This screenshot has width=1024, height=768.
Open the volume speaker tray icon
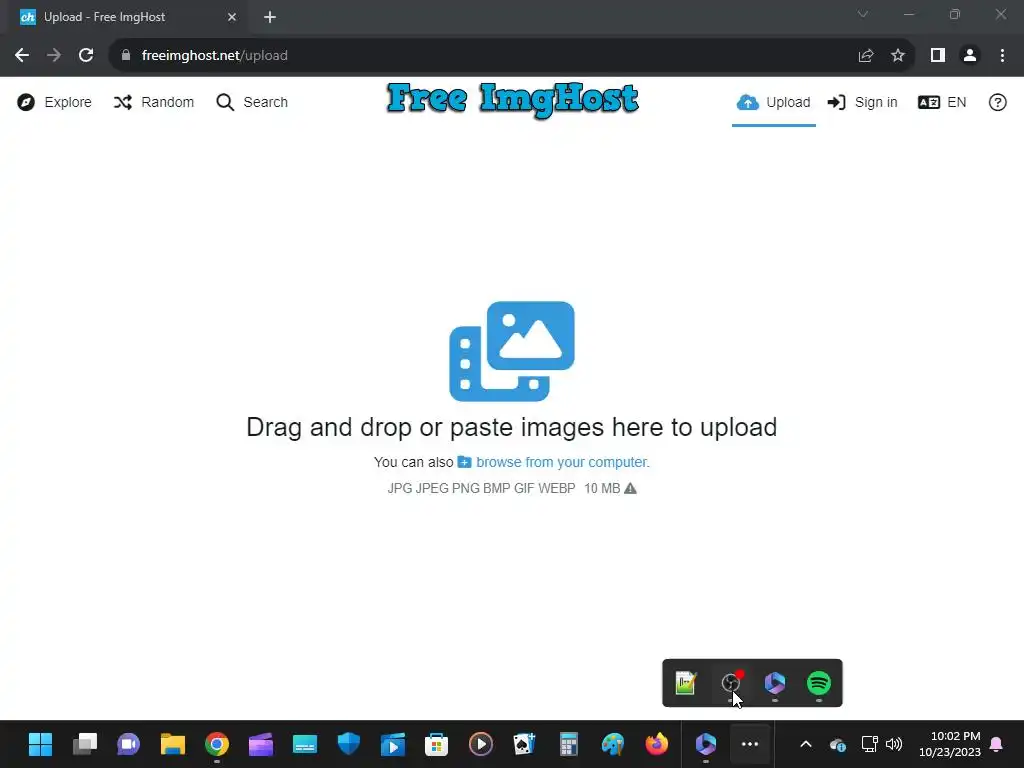tap(893, 744)
